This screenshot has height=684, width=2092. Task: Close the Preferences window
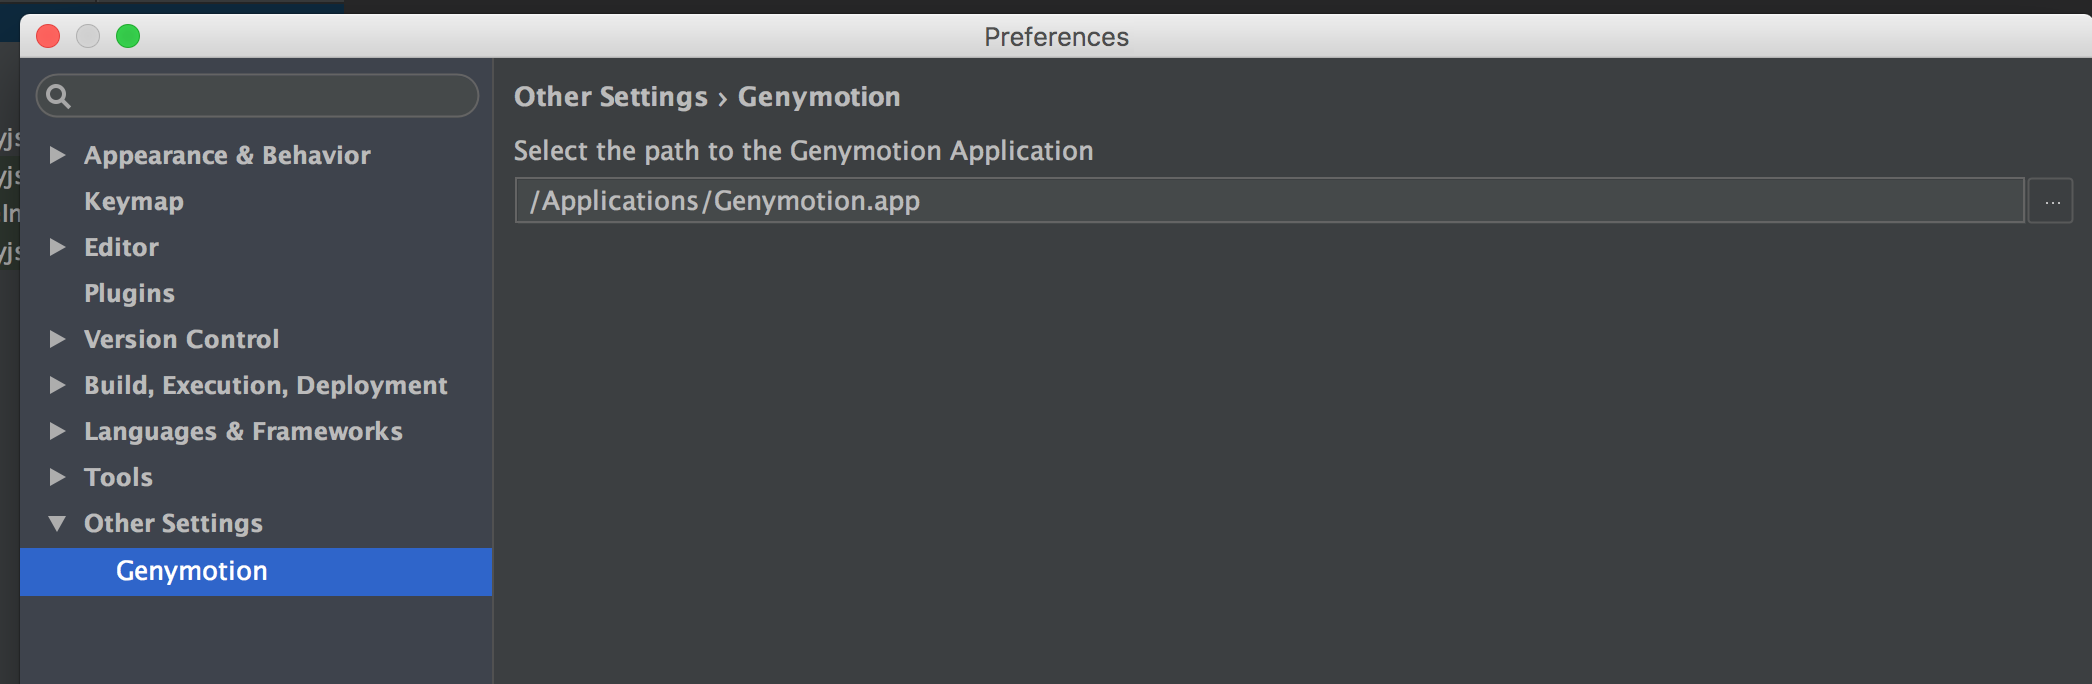[48, 37]
